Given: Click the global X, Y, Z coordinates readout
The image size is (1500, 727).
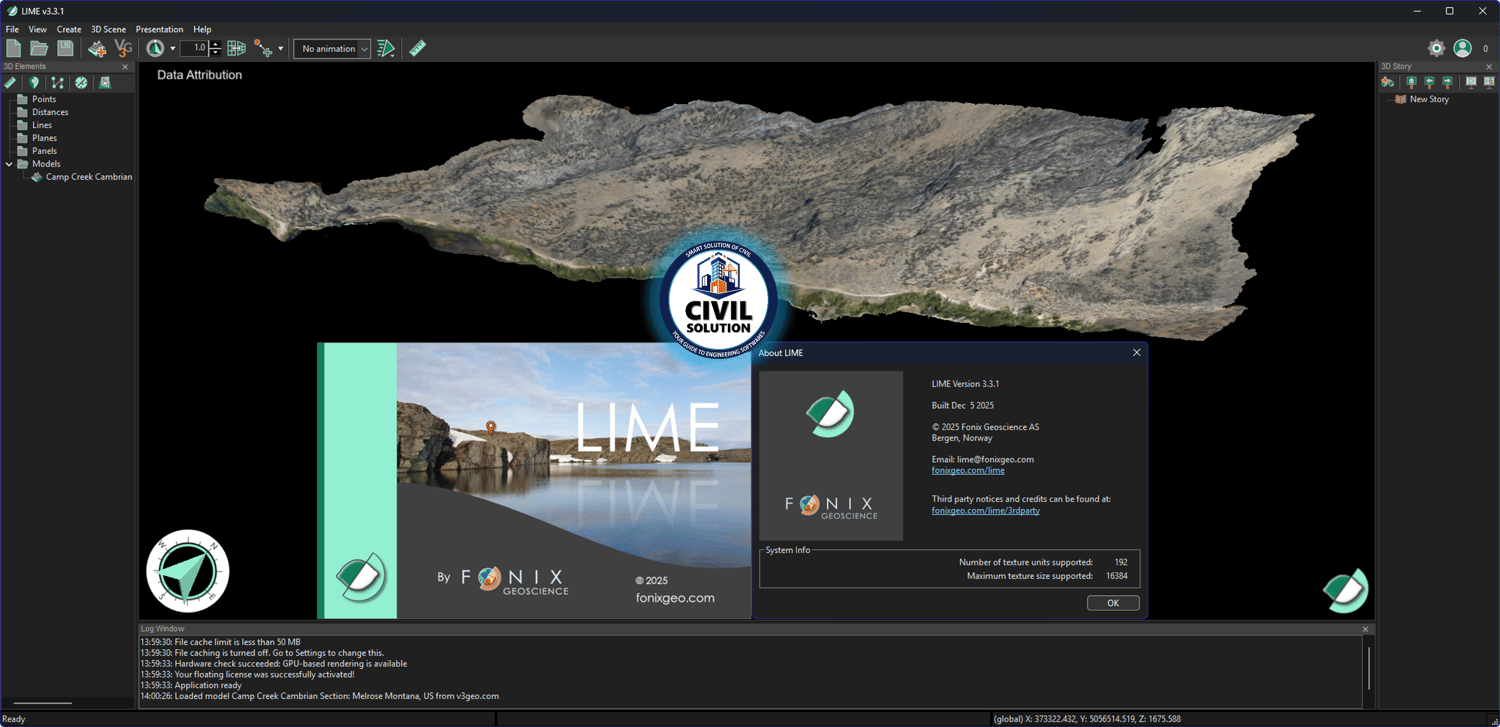Looking at the screenshot, I should pyautogui.click(x=1087, y=719).
